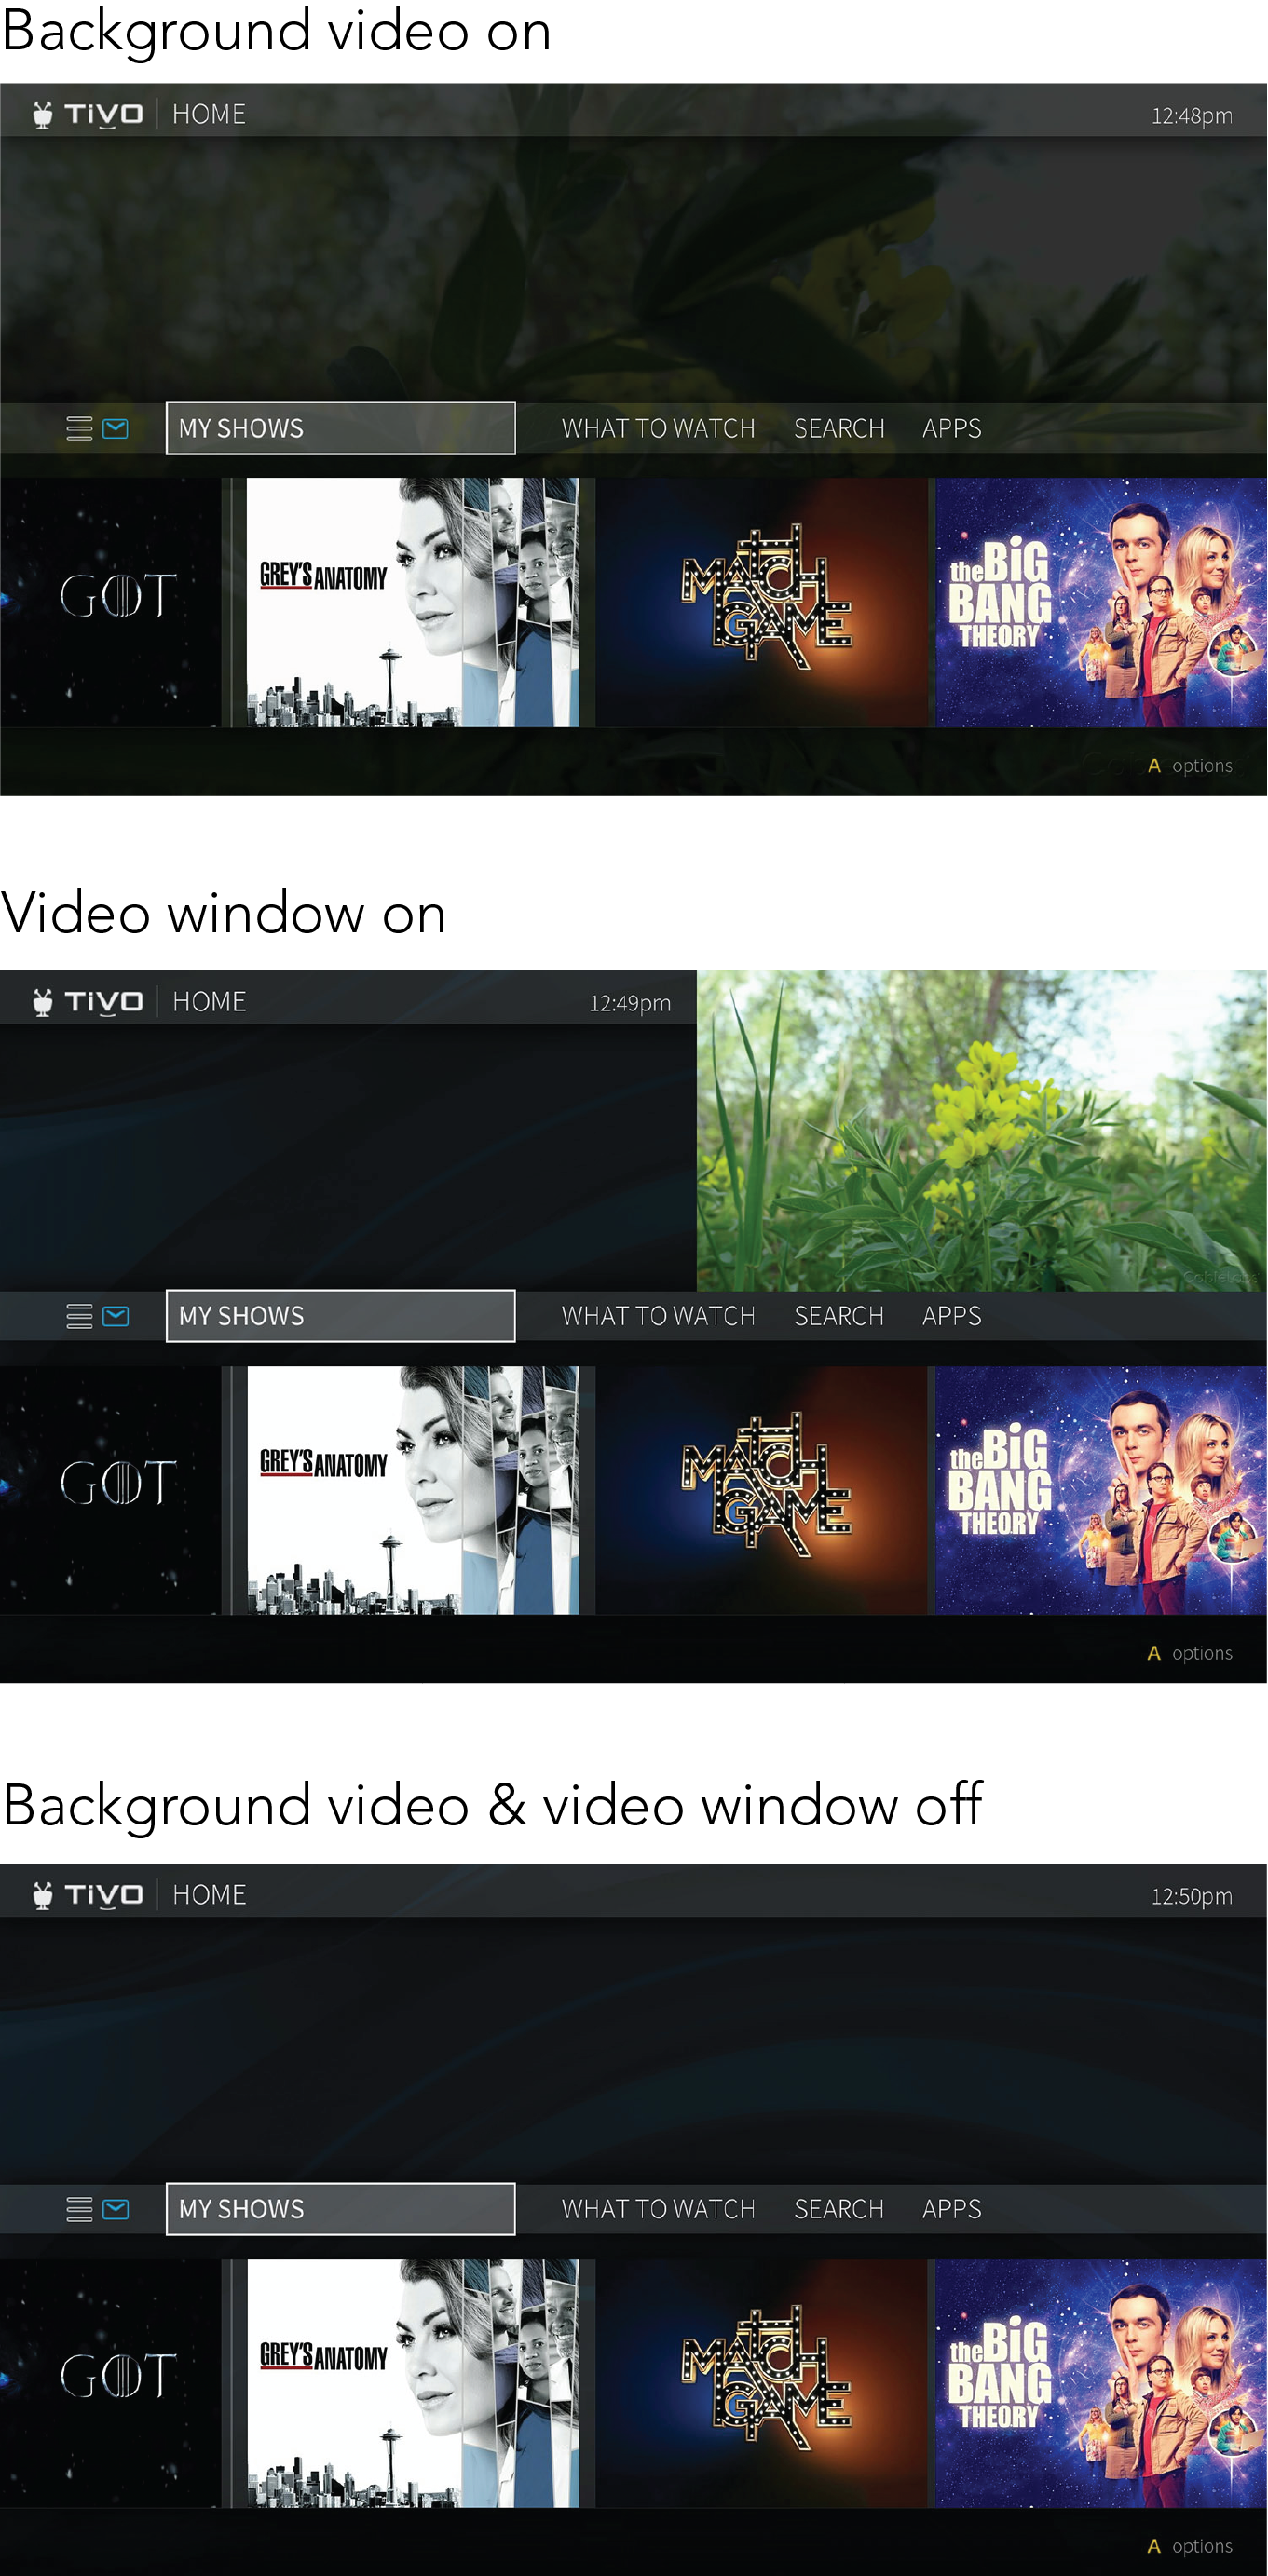The image size is (1268, 2576).
Task: Click the 12:49pm clock
Action: point(630,1003)
